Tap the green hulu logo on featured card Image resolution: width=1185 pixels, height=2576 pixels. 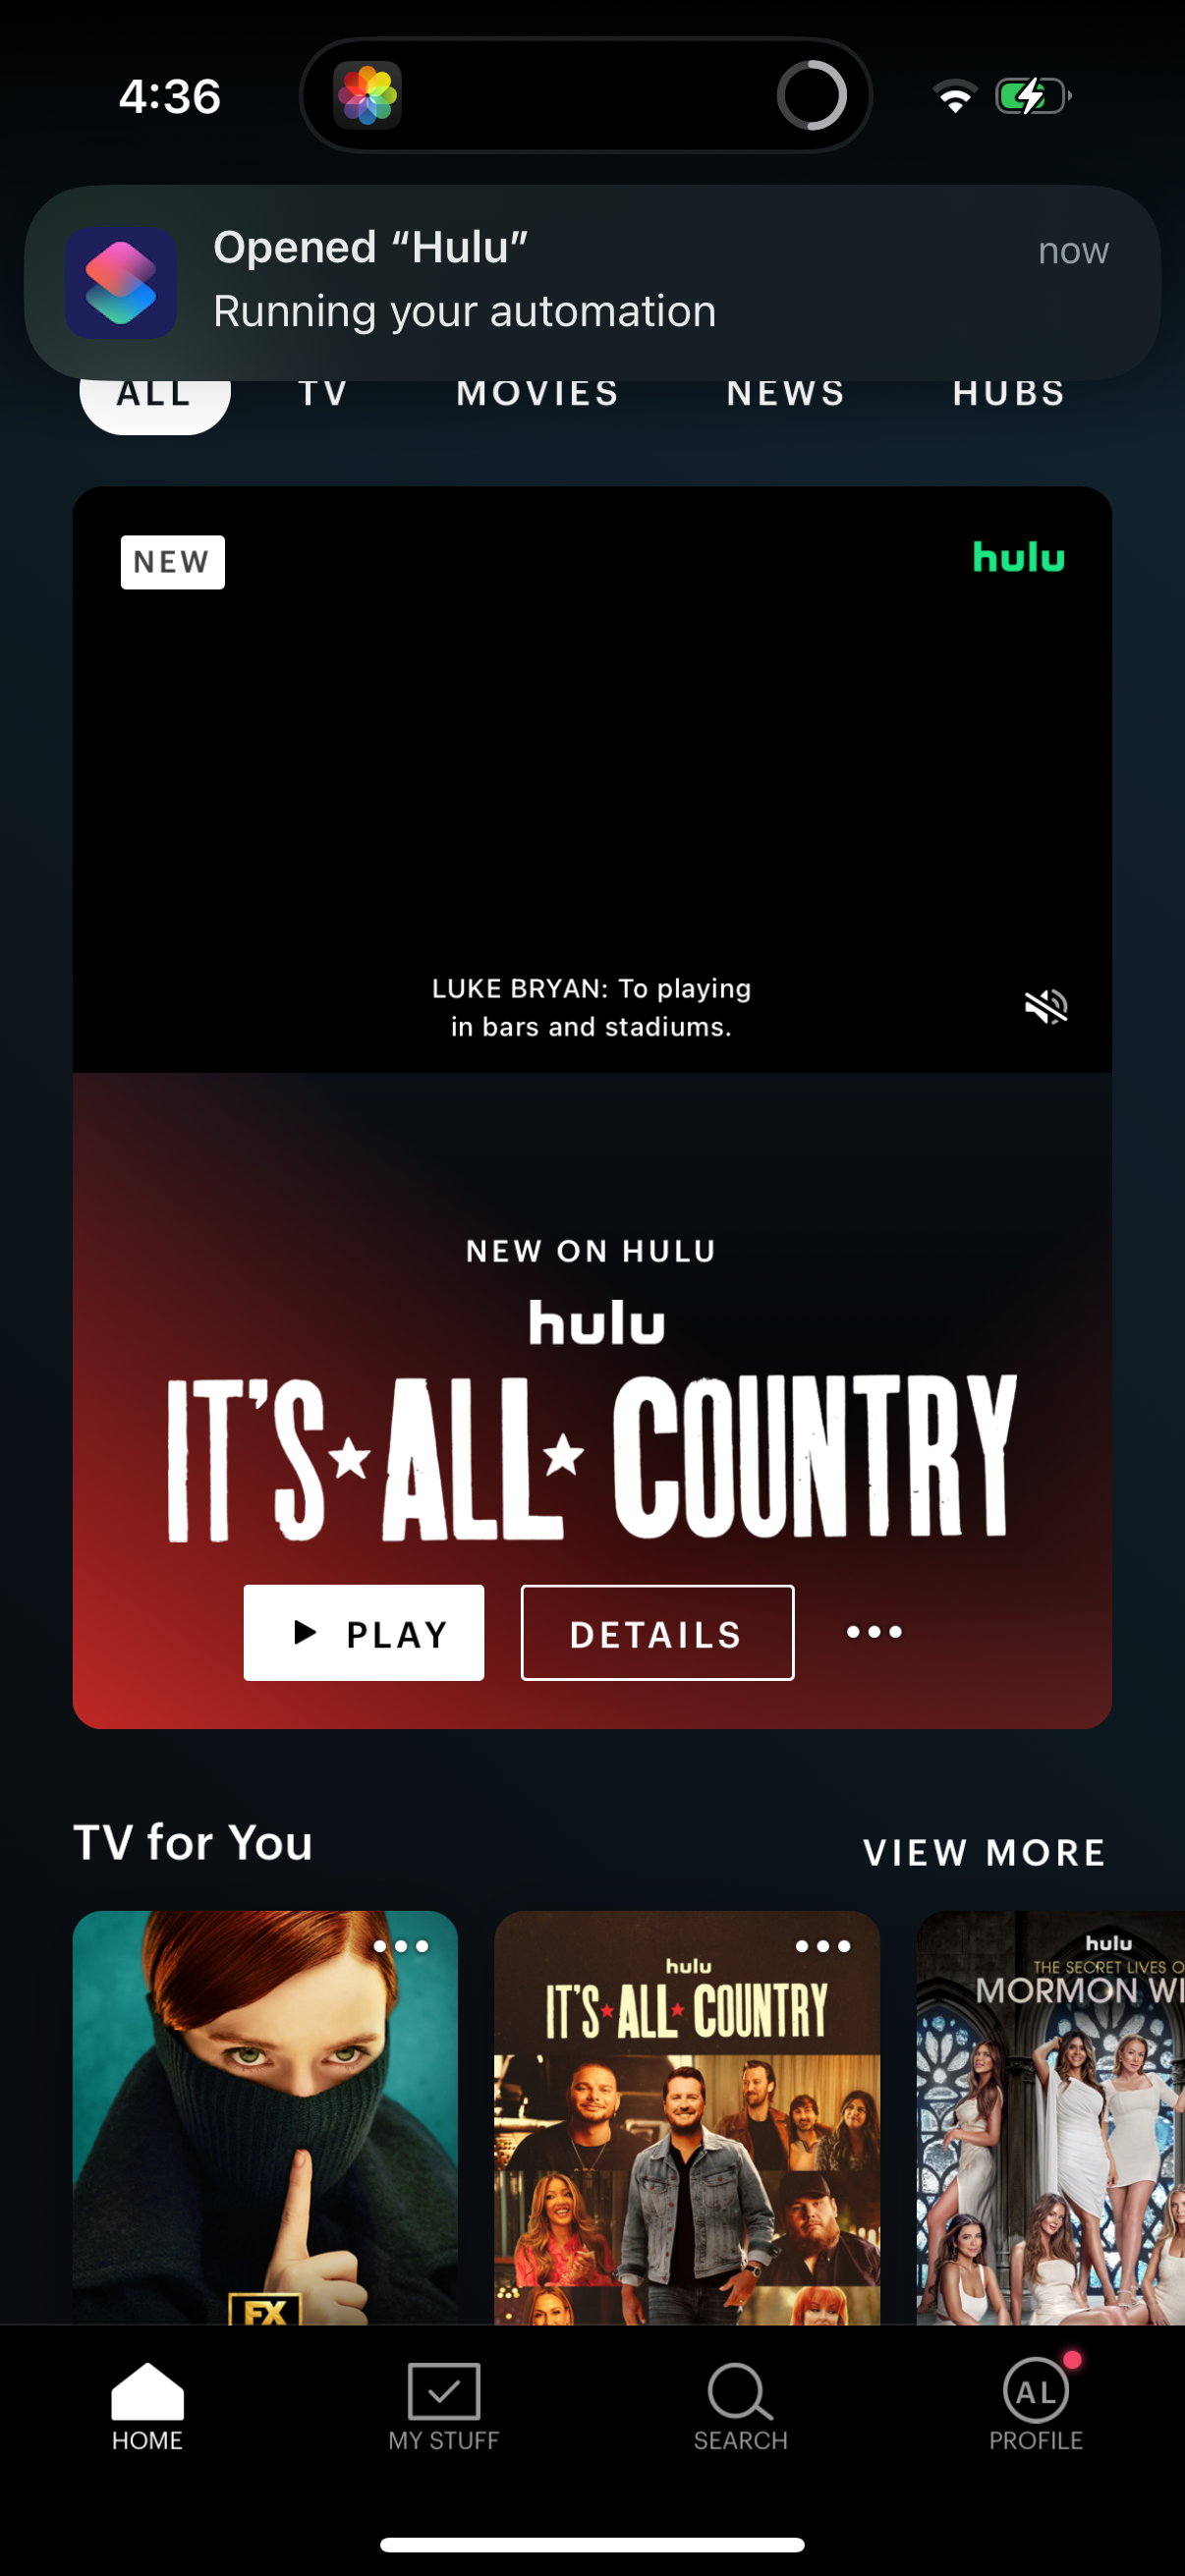click(x=1018, y=557)
